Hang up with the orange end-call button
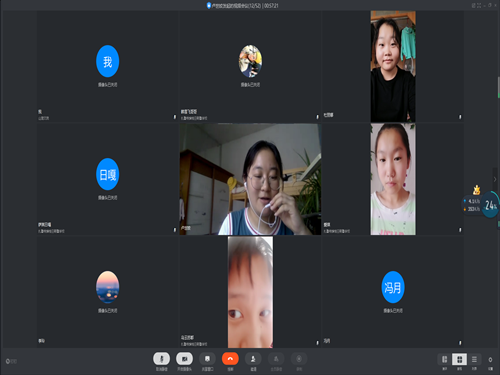Image resolution: width=500 pixels, height=375 pixels. (230, 359)
